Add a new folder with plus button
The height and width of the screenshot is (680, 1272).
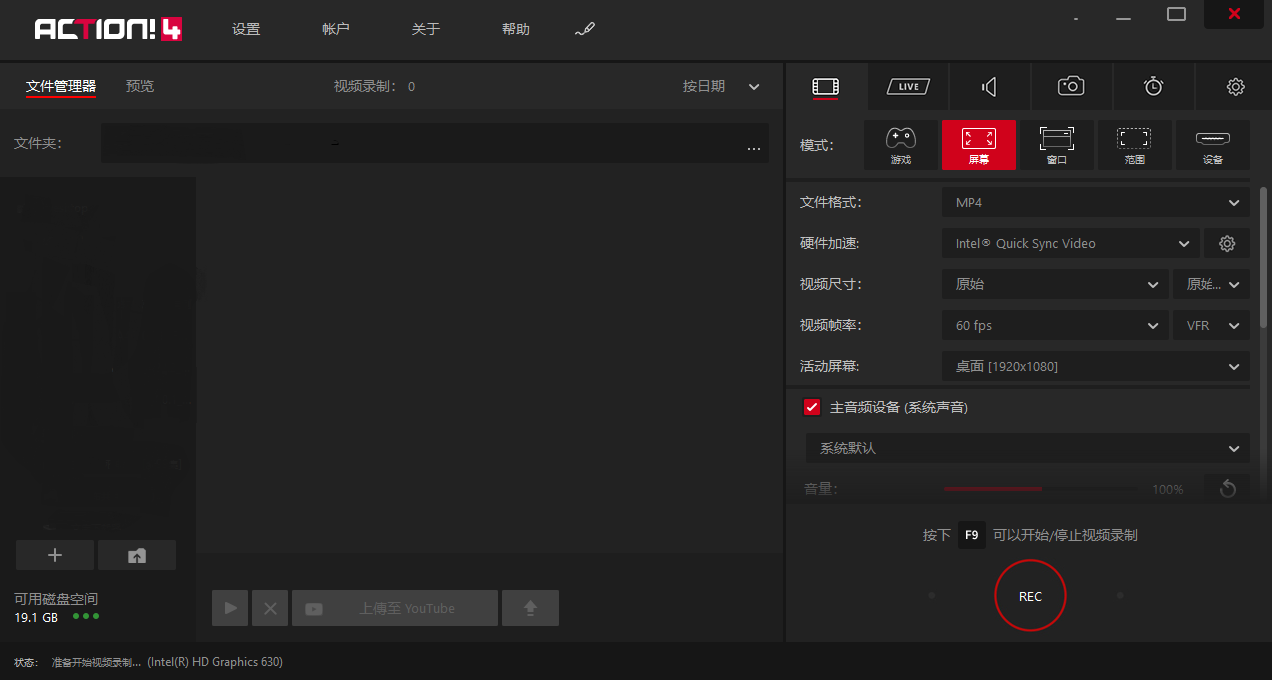(55, 555)
